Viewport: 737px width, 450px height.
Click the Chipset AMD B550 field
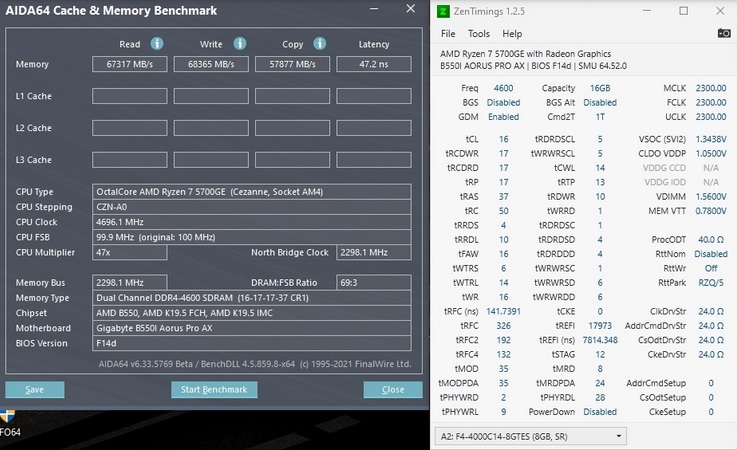point(251,313)
